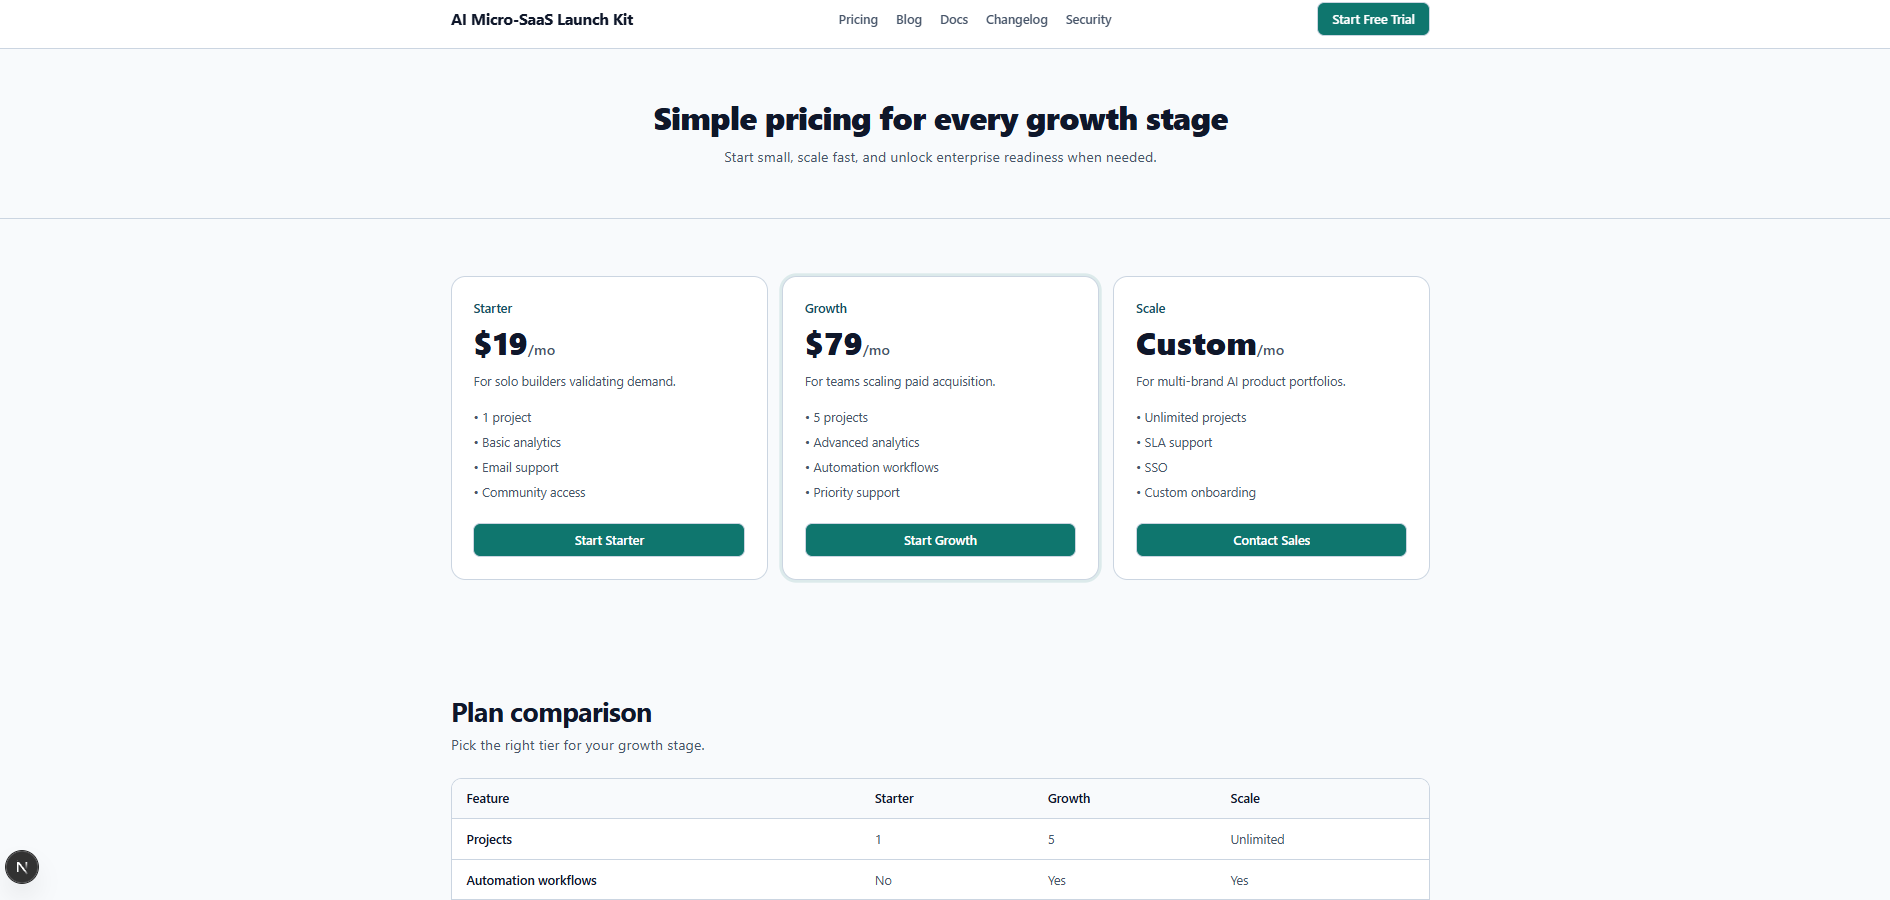Click the '1 project' feature bullet

(x=503, y=418)
